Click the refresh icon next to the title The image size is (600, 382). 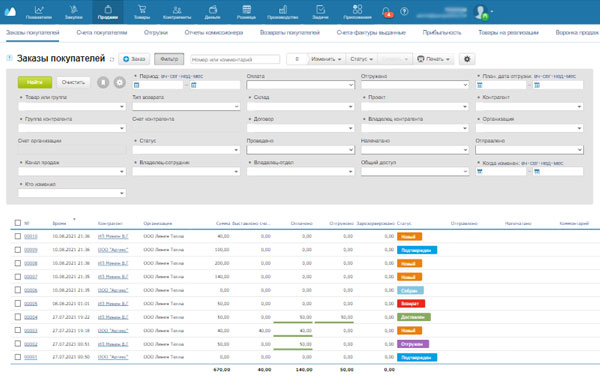112,59
